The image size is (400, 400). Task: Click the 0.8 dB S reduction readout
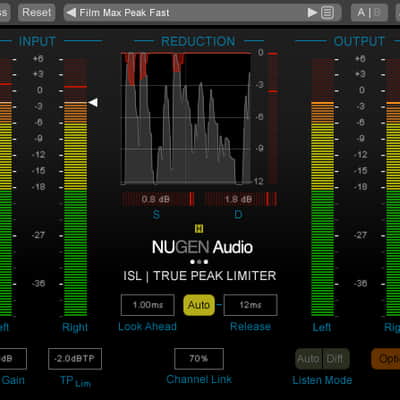(158, 199)
